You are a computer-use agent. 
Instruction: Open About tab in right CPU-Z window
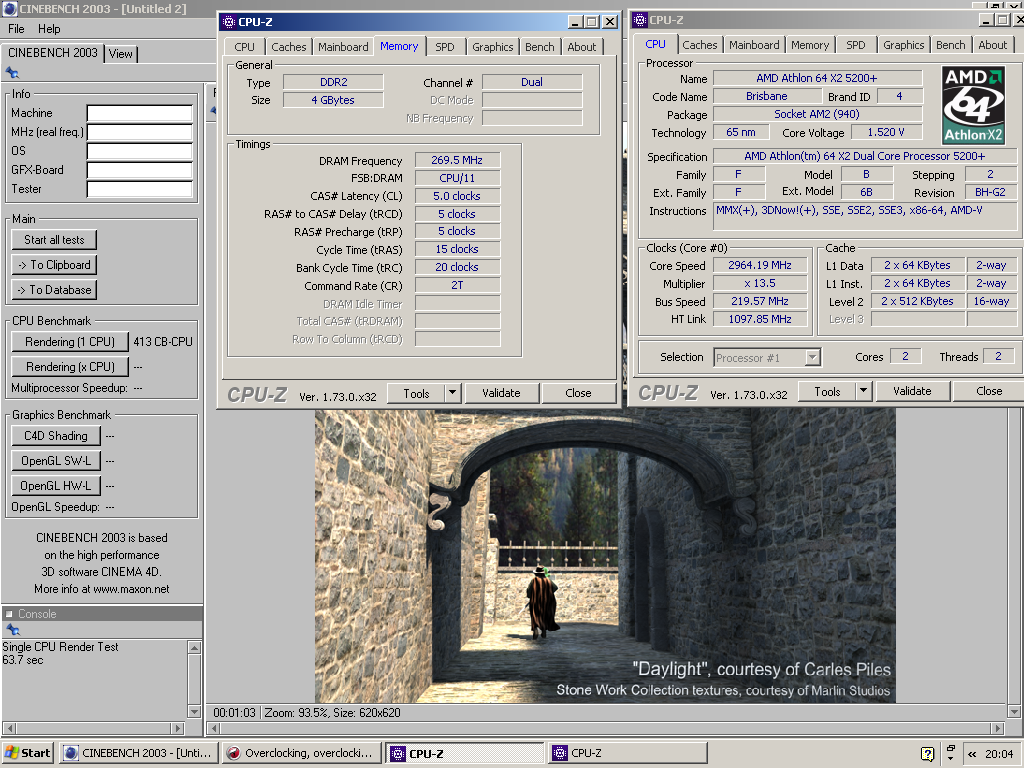click(x=993, y=45)
